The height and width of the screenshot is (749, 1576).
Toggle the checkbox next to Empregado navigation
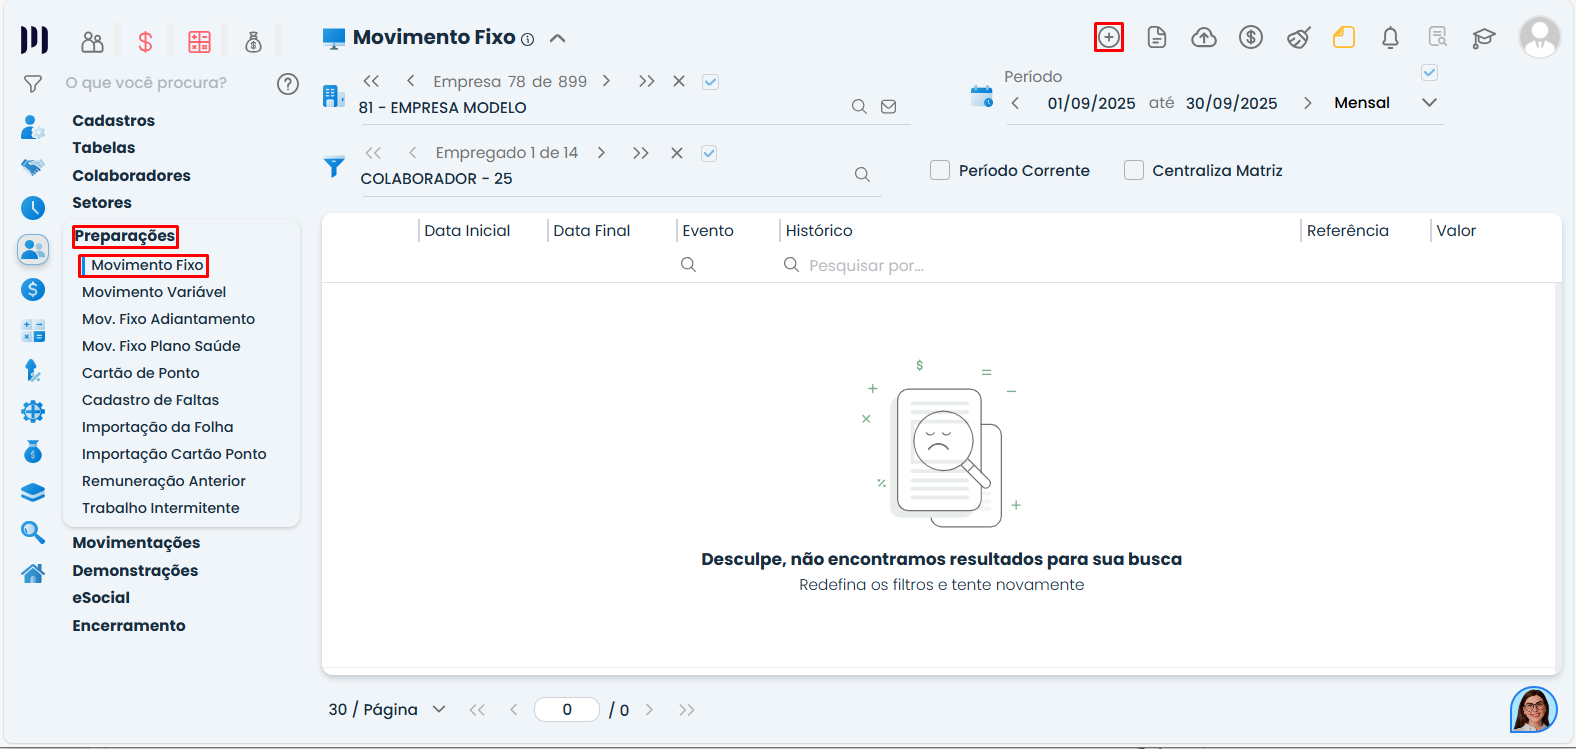(x=709, y=153)
